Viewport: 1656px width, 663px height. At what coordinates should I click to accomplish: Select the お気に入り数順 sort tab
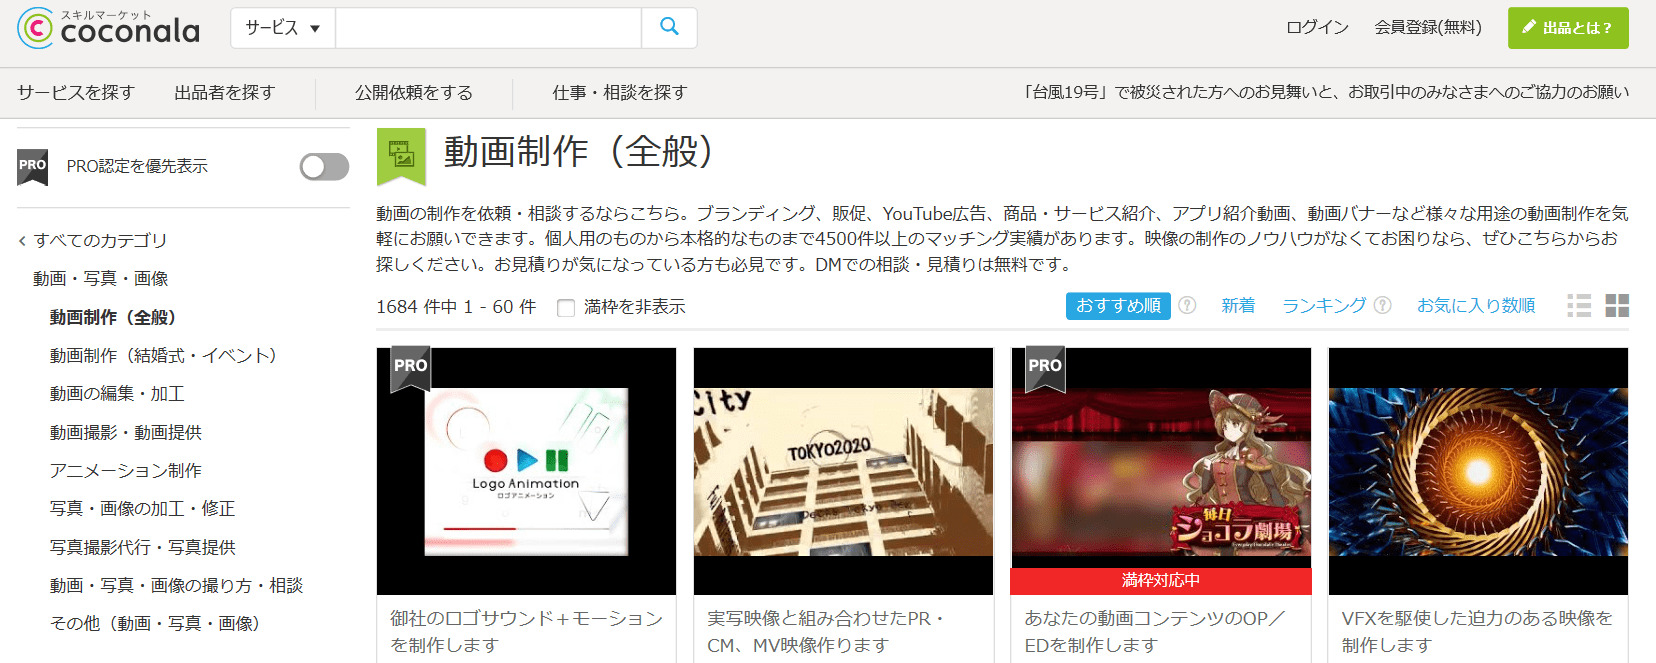point(1476,306)
